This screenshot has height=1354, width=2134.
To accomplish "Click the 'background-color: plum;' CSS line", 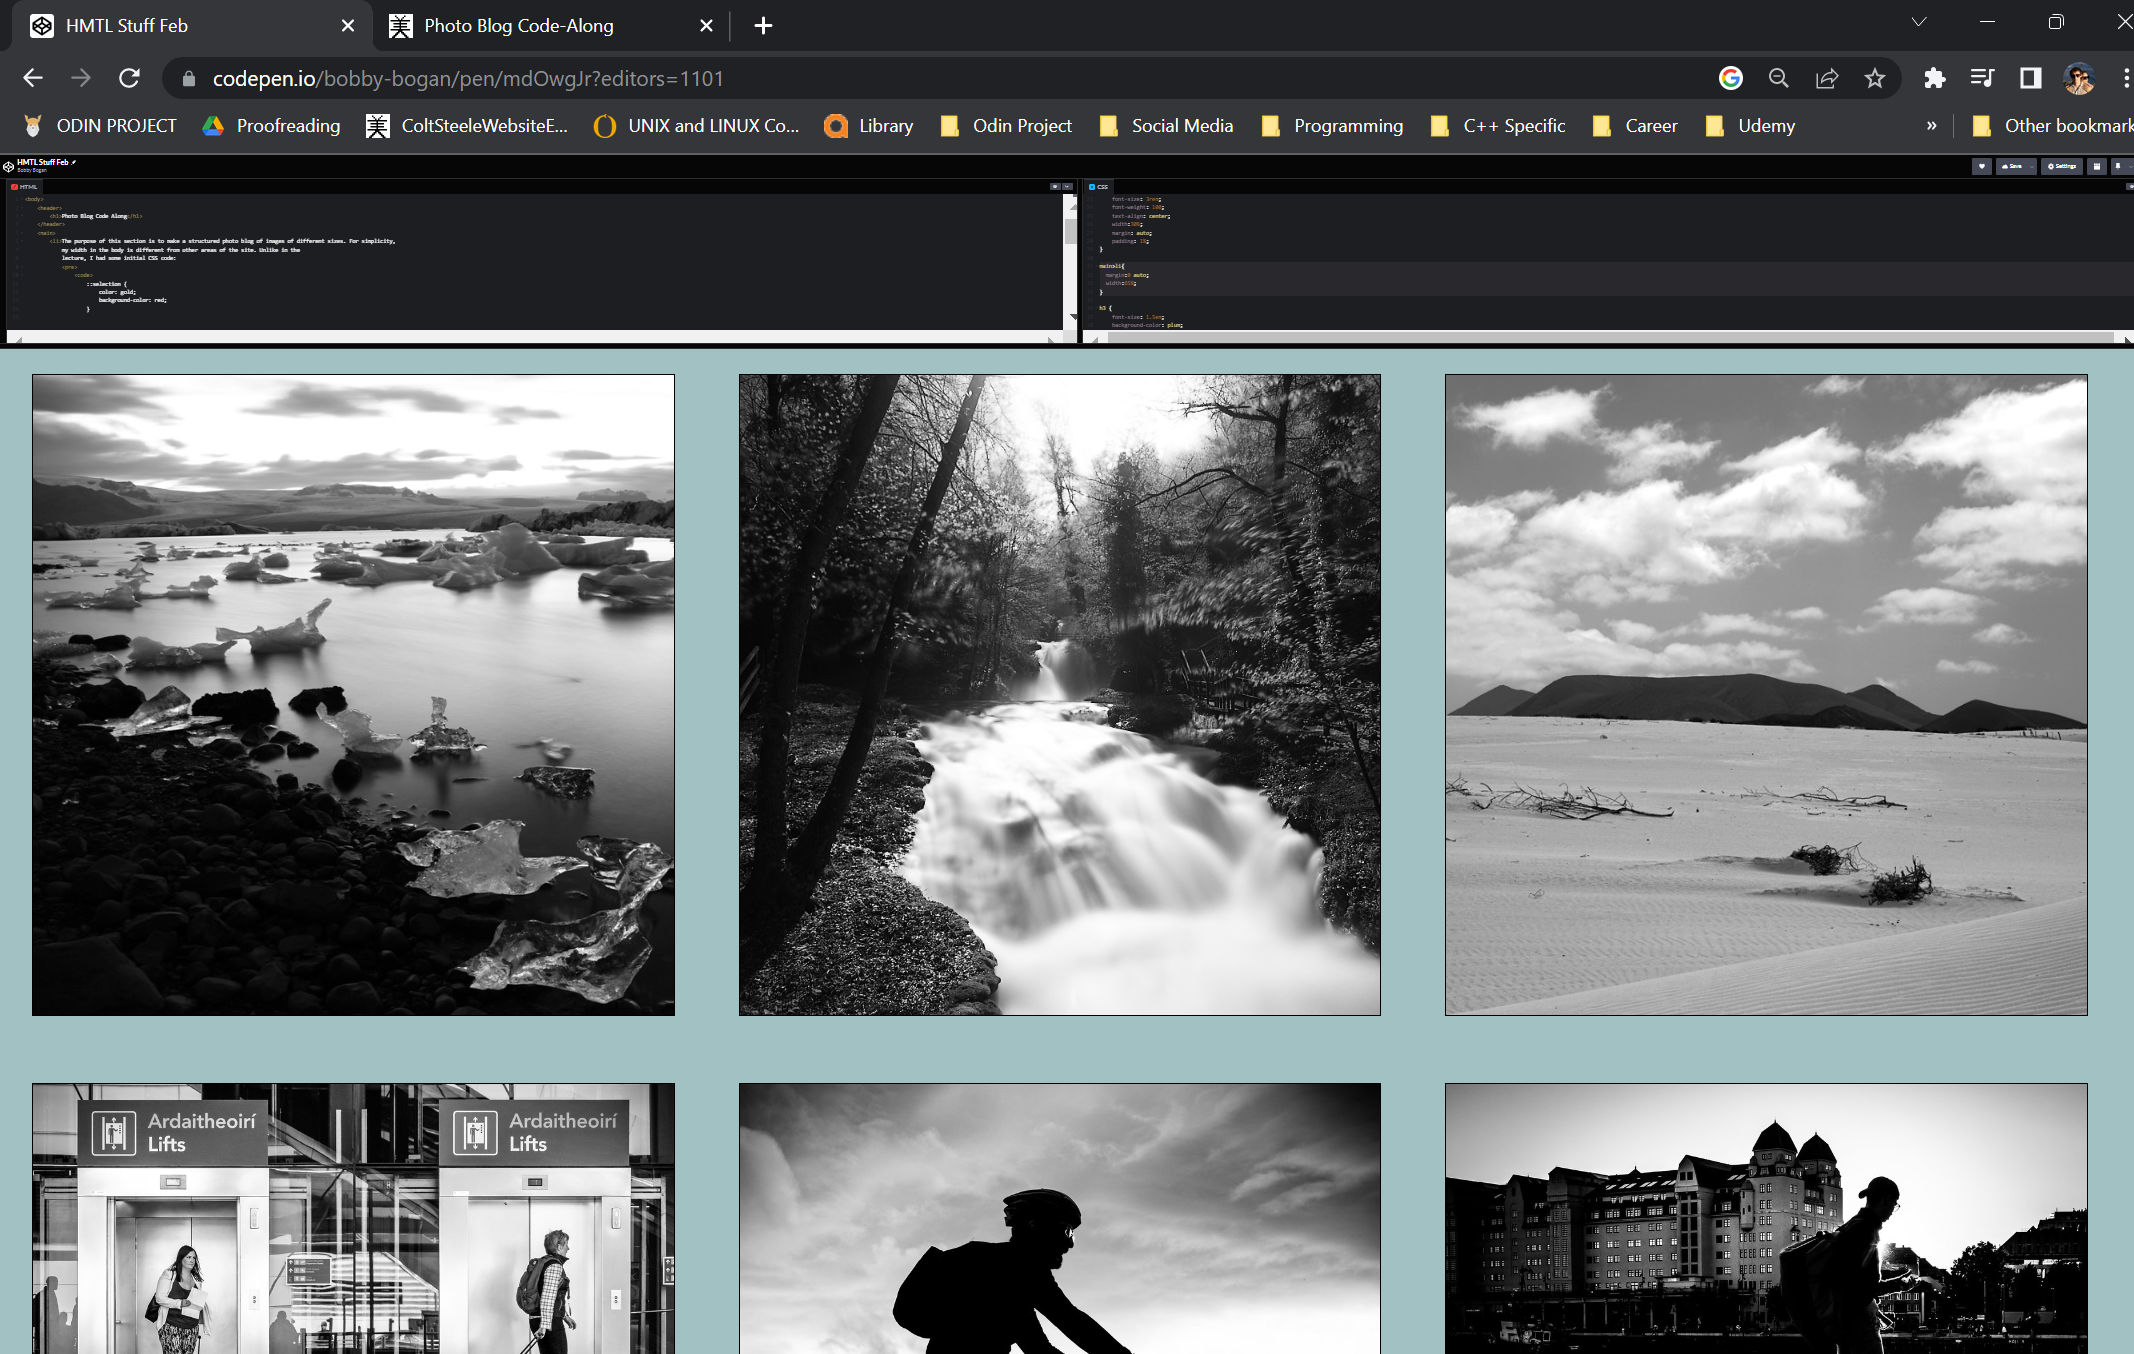I will pyautogui.click(x=1147, y=325).
